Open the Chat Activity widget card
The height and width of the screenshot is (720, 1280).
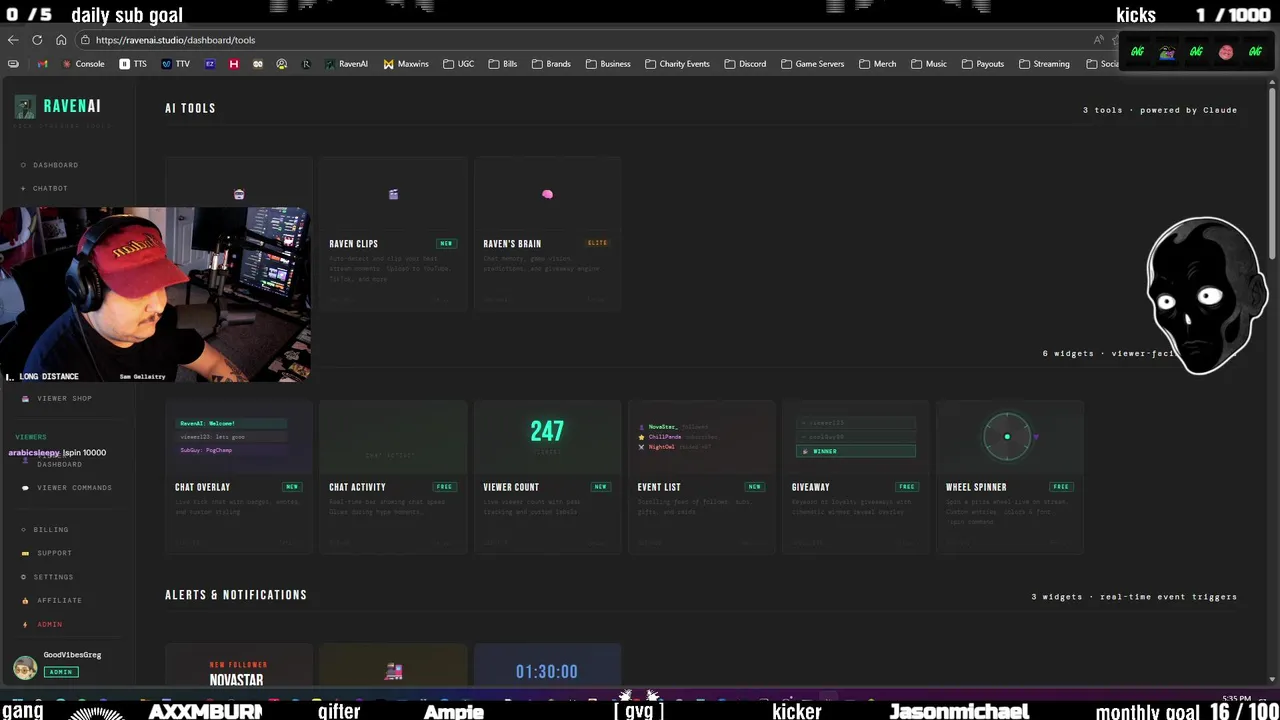point(393,477)
